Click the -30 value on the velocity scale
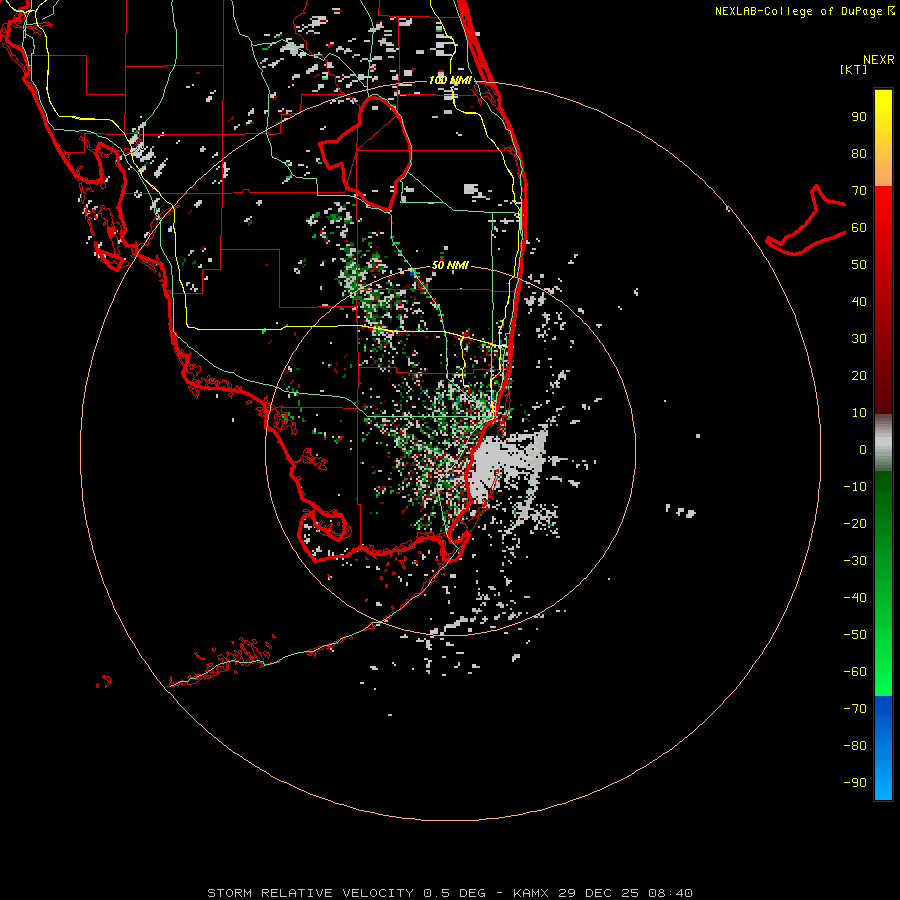The image size is (900, 900). [x=855, y=561]
